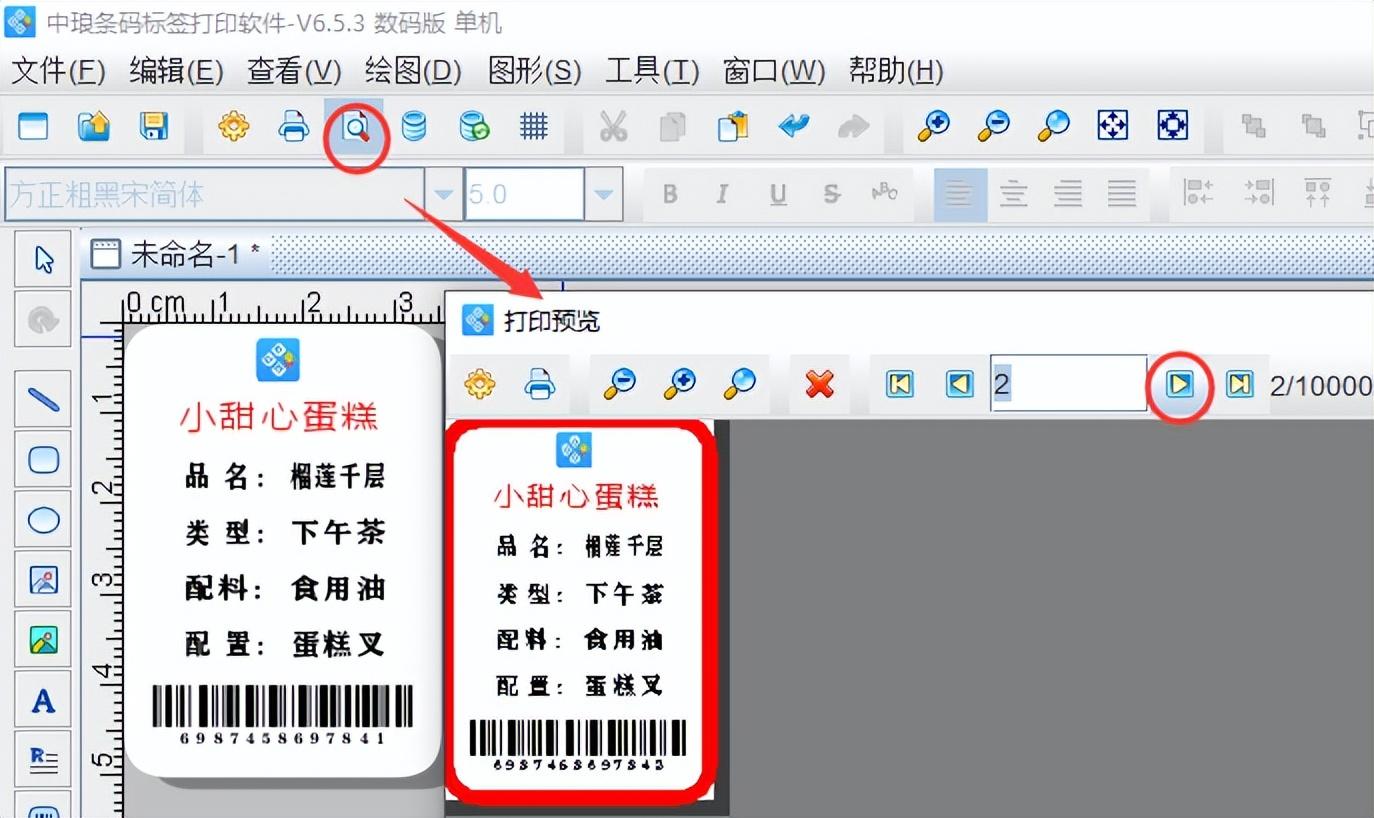Screen dimensions: 1374x818
Task: Click database with green check icon
Action: tap(474, 126)
